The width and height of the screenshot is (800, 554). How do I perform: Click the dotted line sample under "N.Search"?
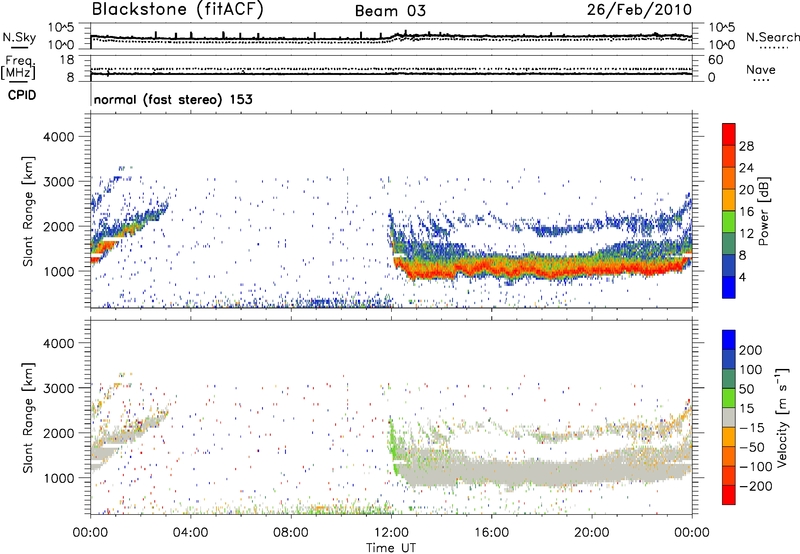click(x=774, y=48)
